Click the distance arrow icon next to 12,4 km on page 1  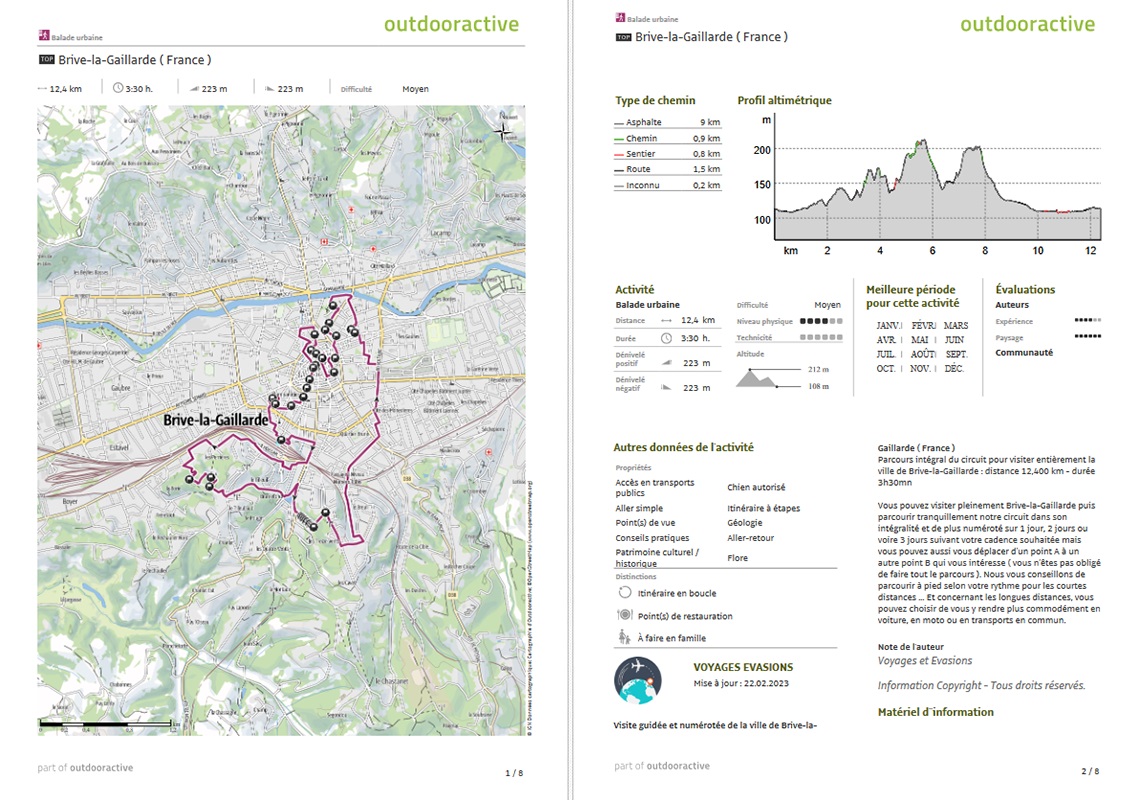42,89
